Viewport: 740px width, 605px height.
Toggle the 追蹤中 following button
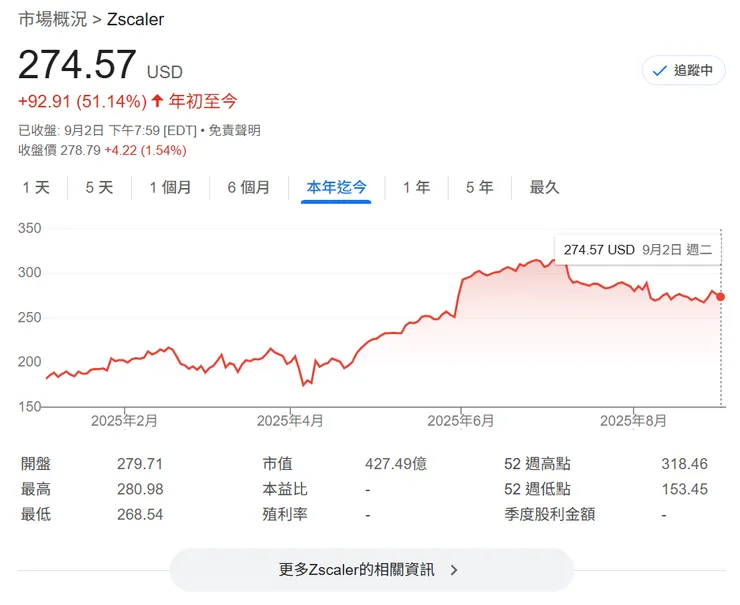click(683, 70)
